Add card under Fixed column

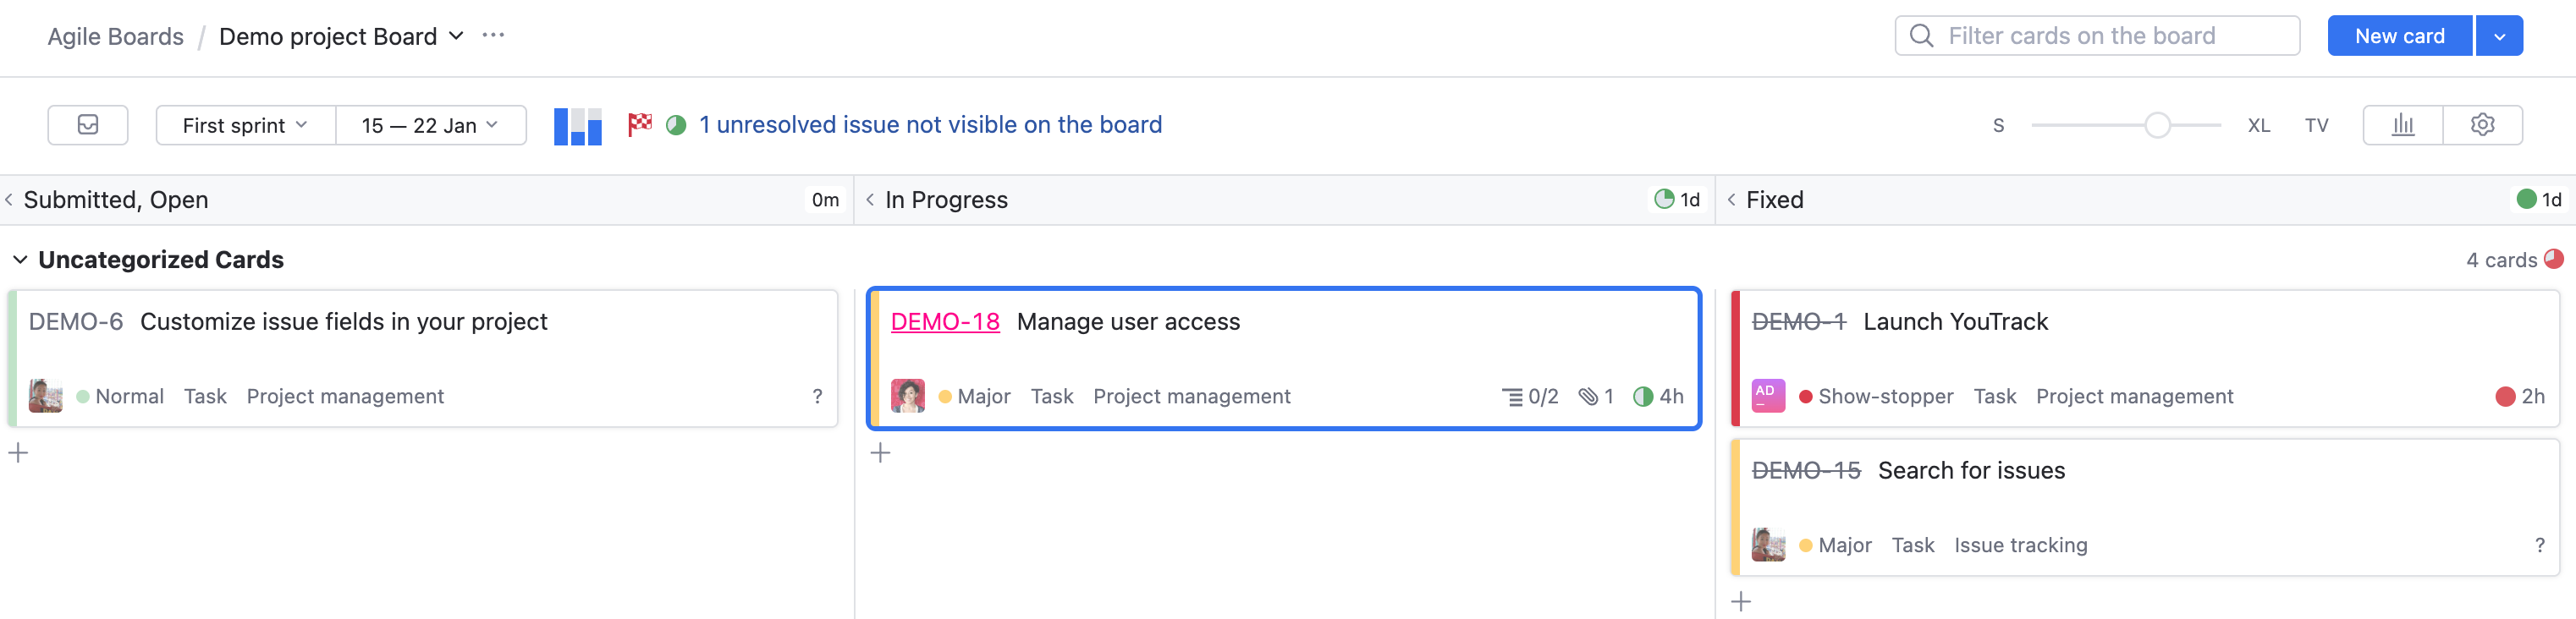pyautogui.click(x=1741, y=601)
